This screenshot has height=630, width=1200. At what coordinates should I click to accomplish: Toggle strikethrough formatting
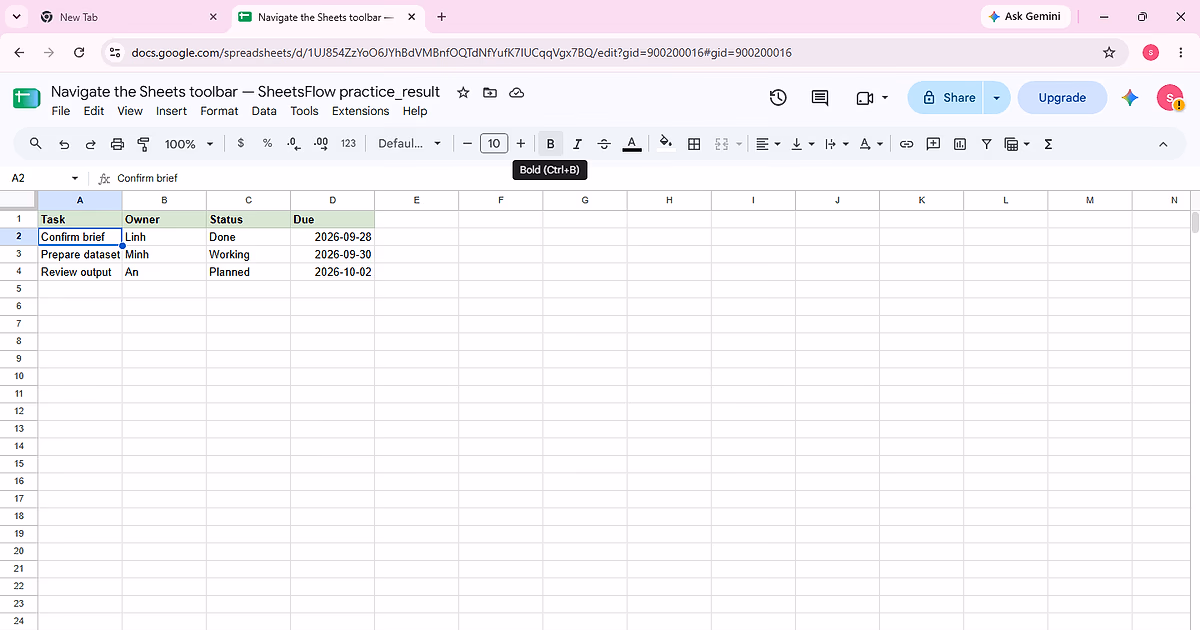pyautogui.click(x=604, y=144)
